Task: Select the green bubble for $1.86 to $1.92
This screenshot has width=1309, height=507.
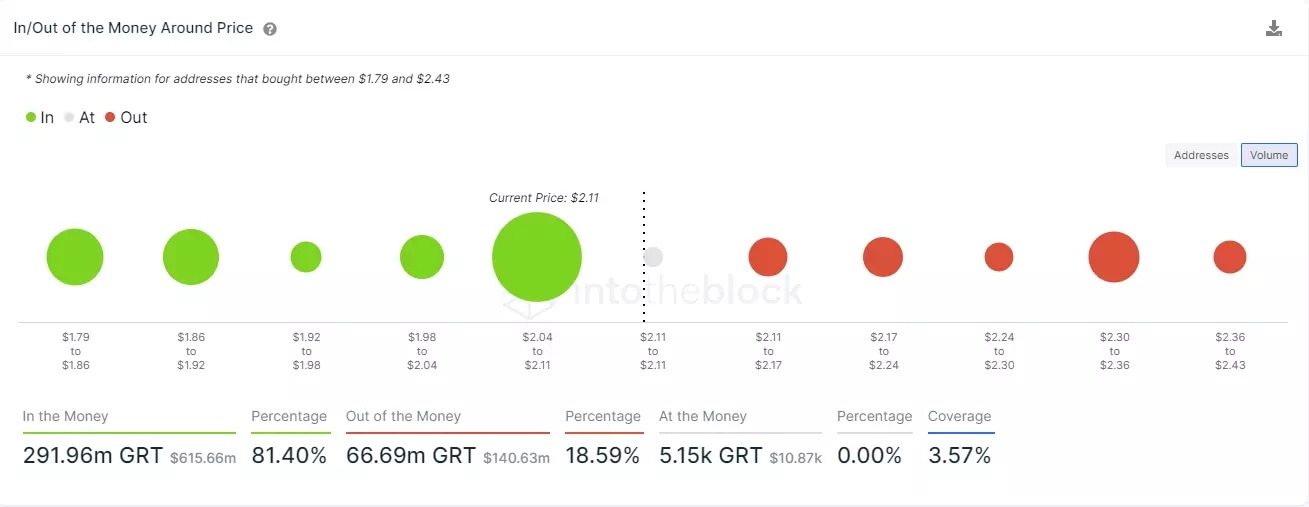Action: (x=191, y=257)
